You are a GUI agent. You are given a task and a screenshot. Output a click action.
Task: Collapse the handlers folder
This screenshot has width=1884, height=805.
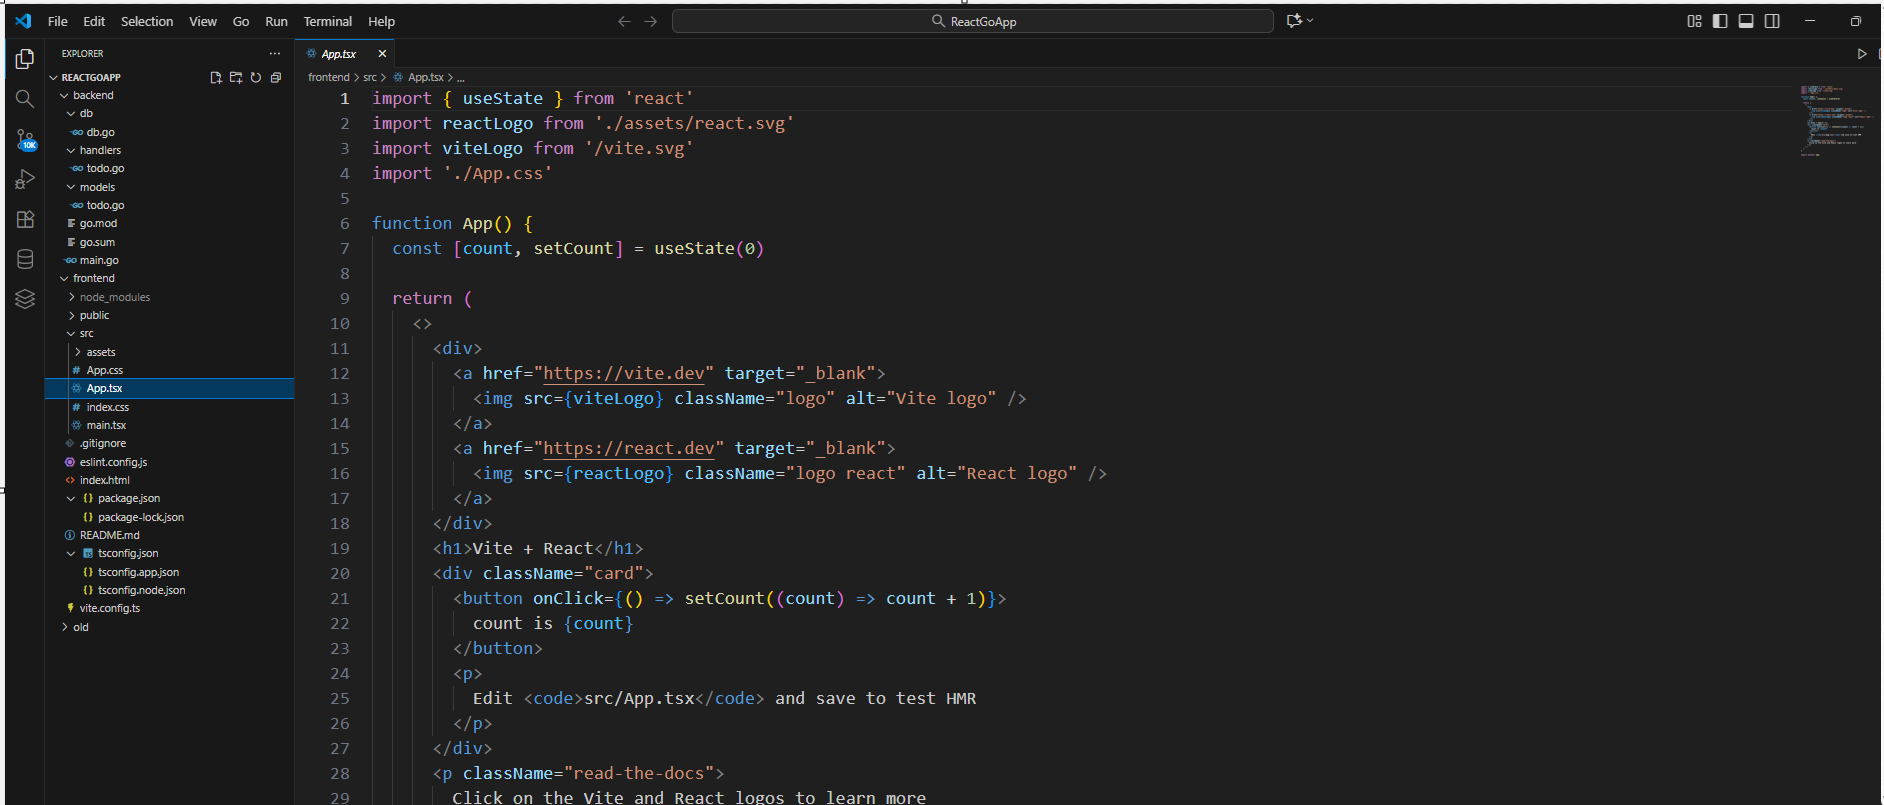click(71, 151)
